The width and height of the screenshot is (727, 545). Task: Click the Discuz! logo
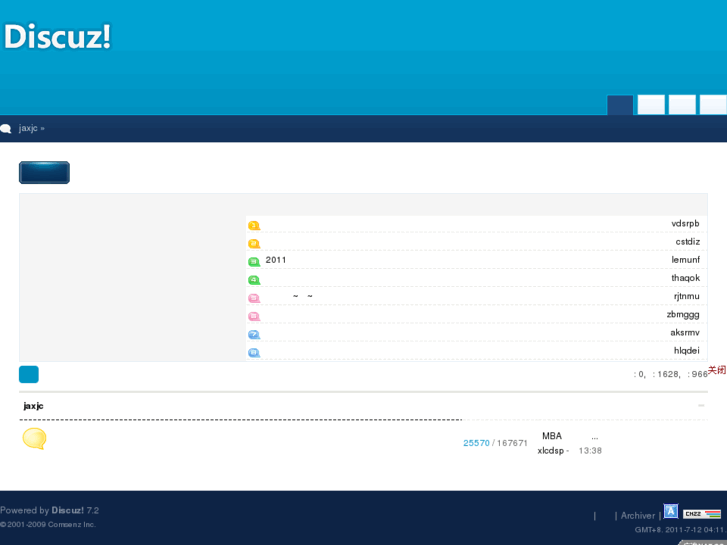coord(57,36)
